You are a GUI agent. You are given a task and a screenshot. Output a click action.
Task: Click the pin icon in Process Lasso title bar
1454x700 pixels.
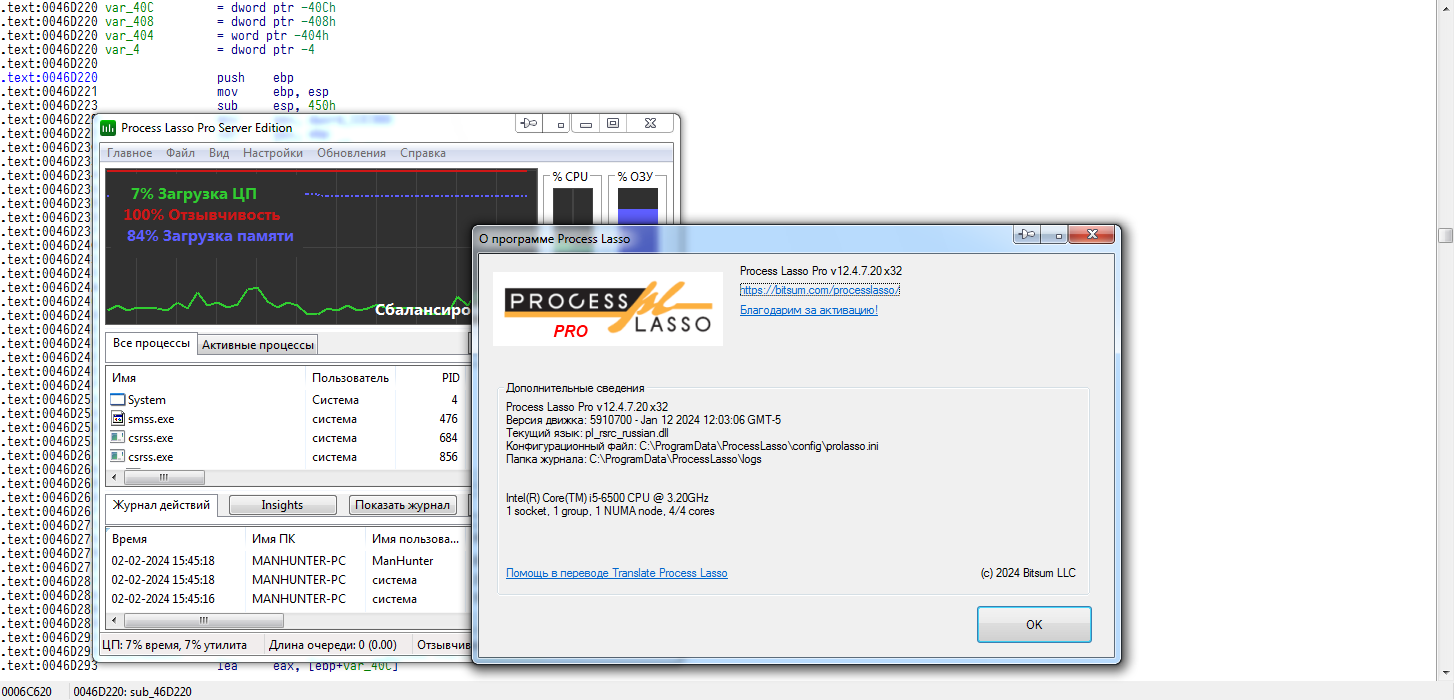click(529, 124)
